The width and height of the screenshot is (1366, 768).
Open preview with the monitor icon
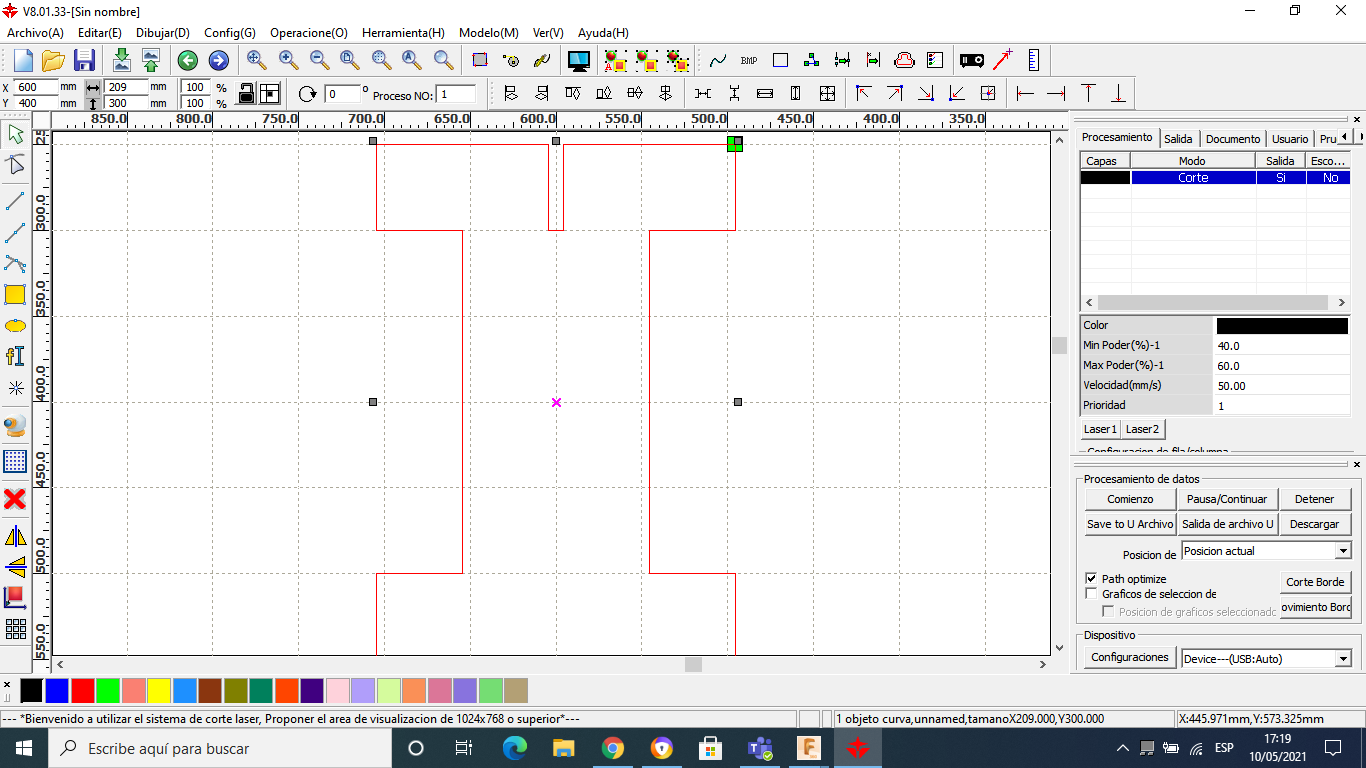[579, 60]
